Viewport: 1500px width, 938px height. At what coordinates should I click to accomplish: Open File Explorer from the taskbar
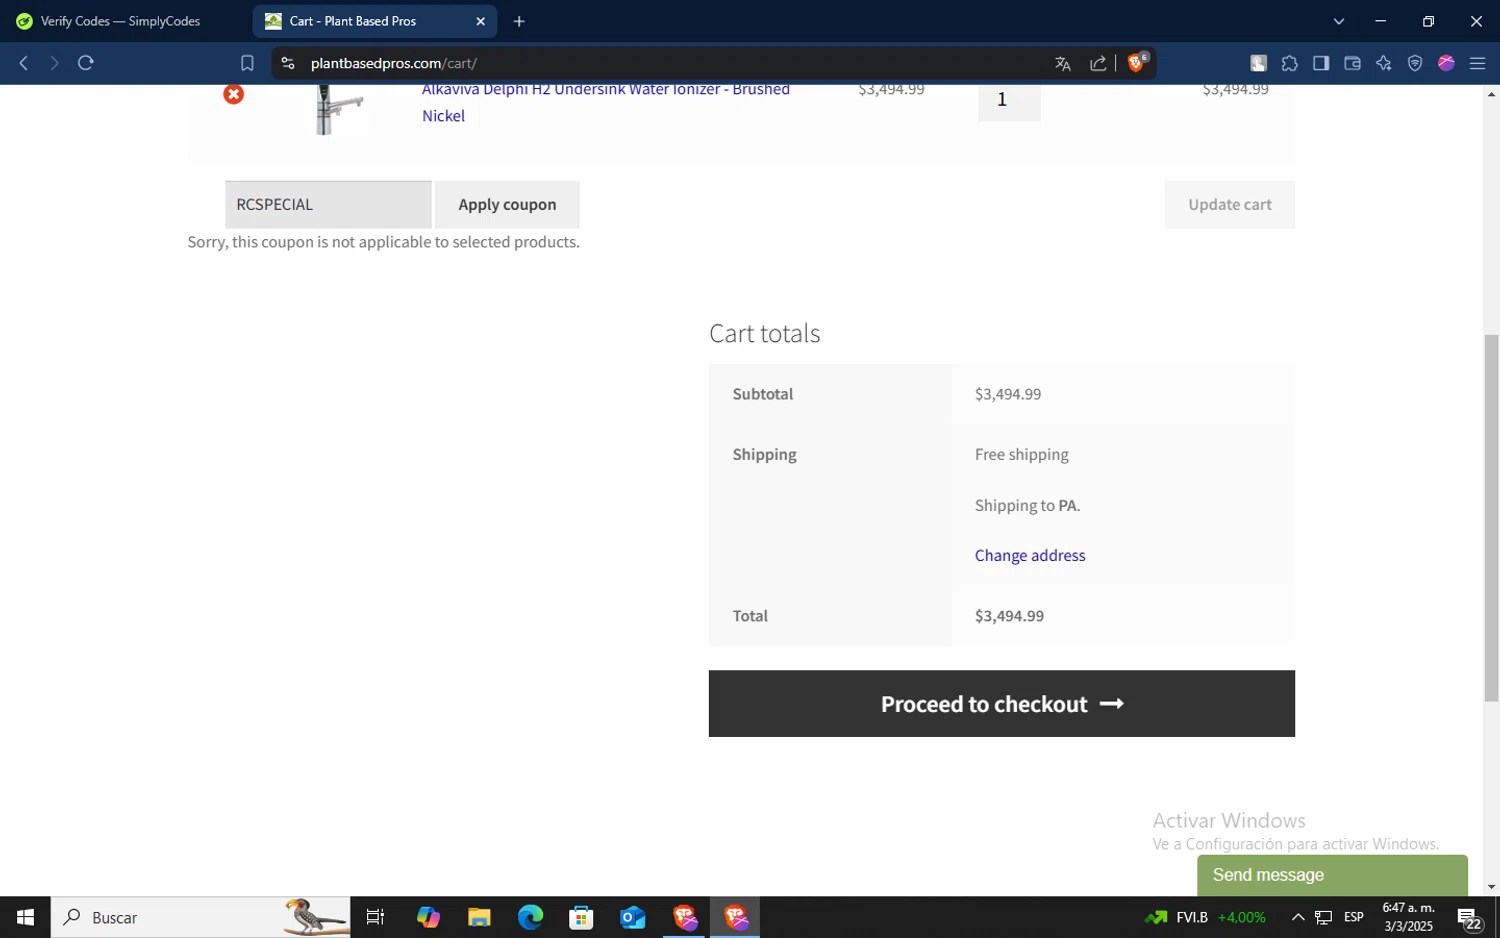pyautogui.click(x=479, y=917)
